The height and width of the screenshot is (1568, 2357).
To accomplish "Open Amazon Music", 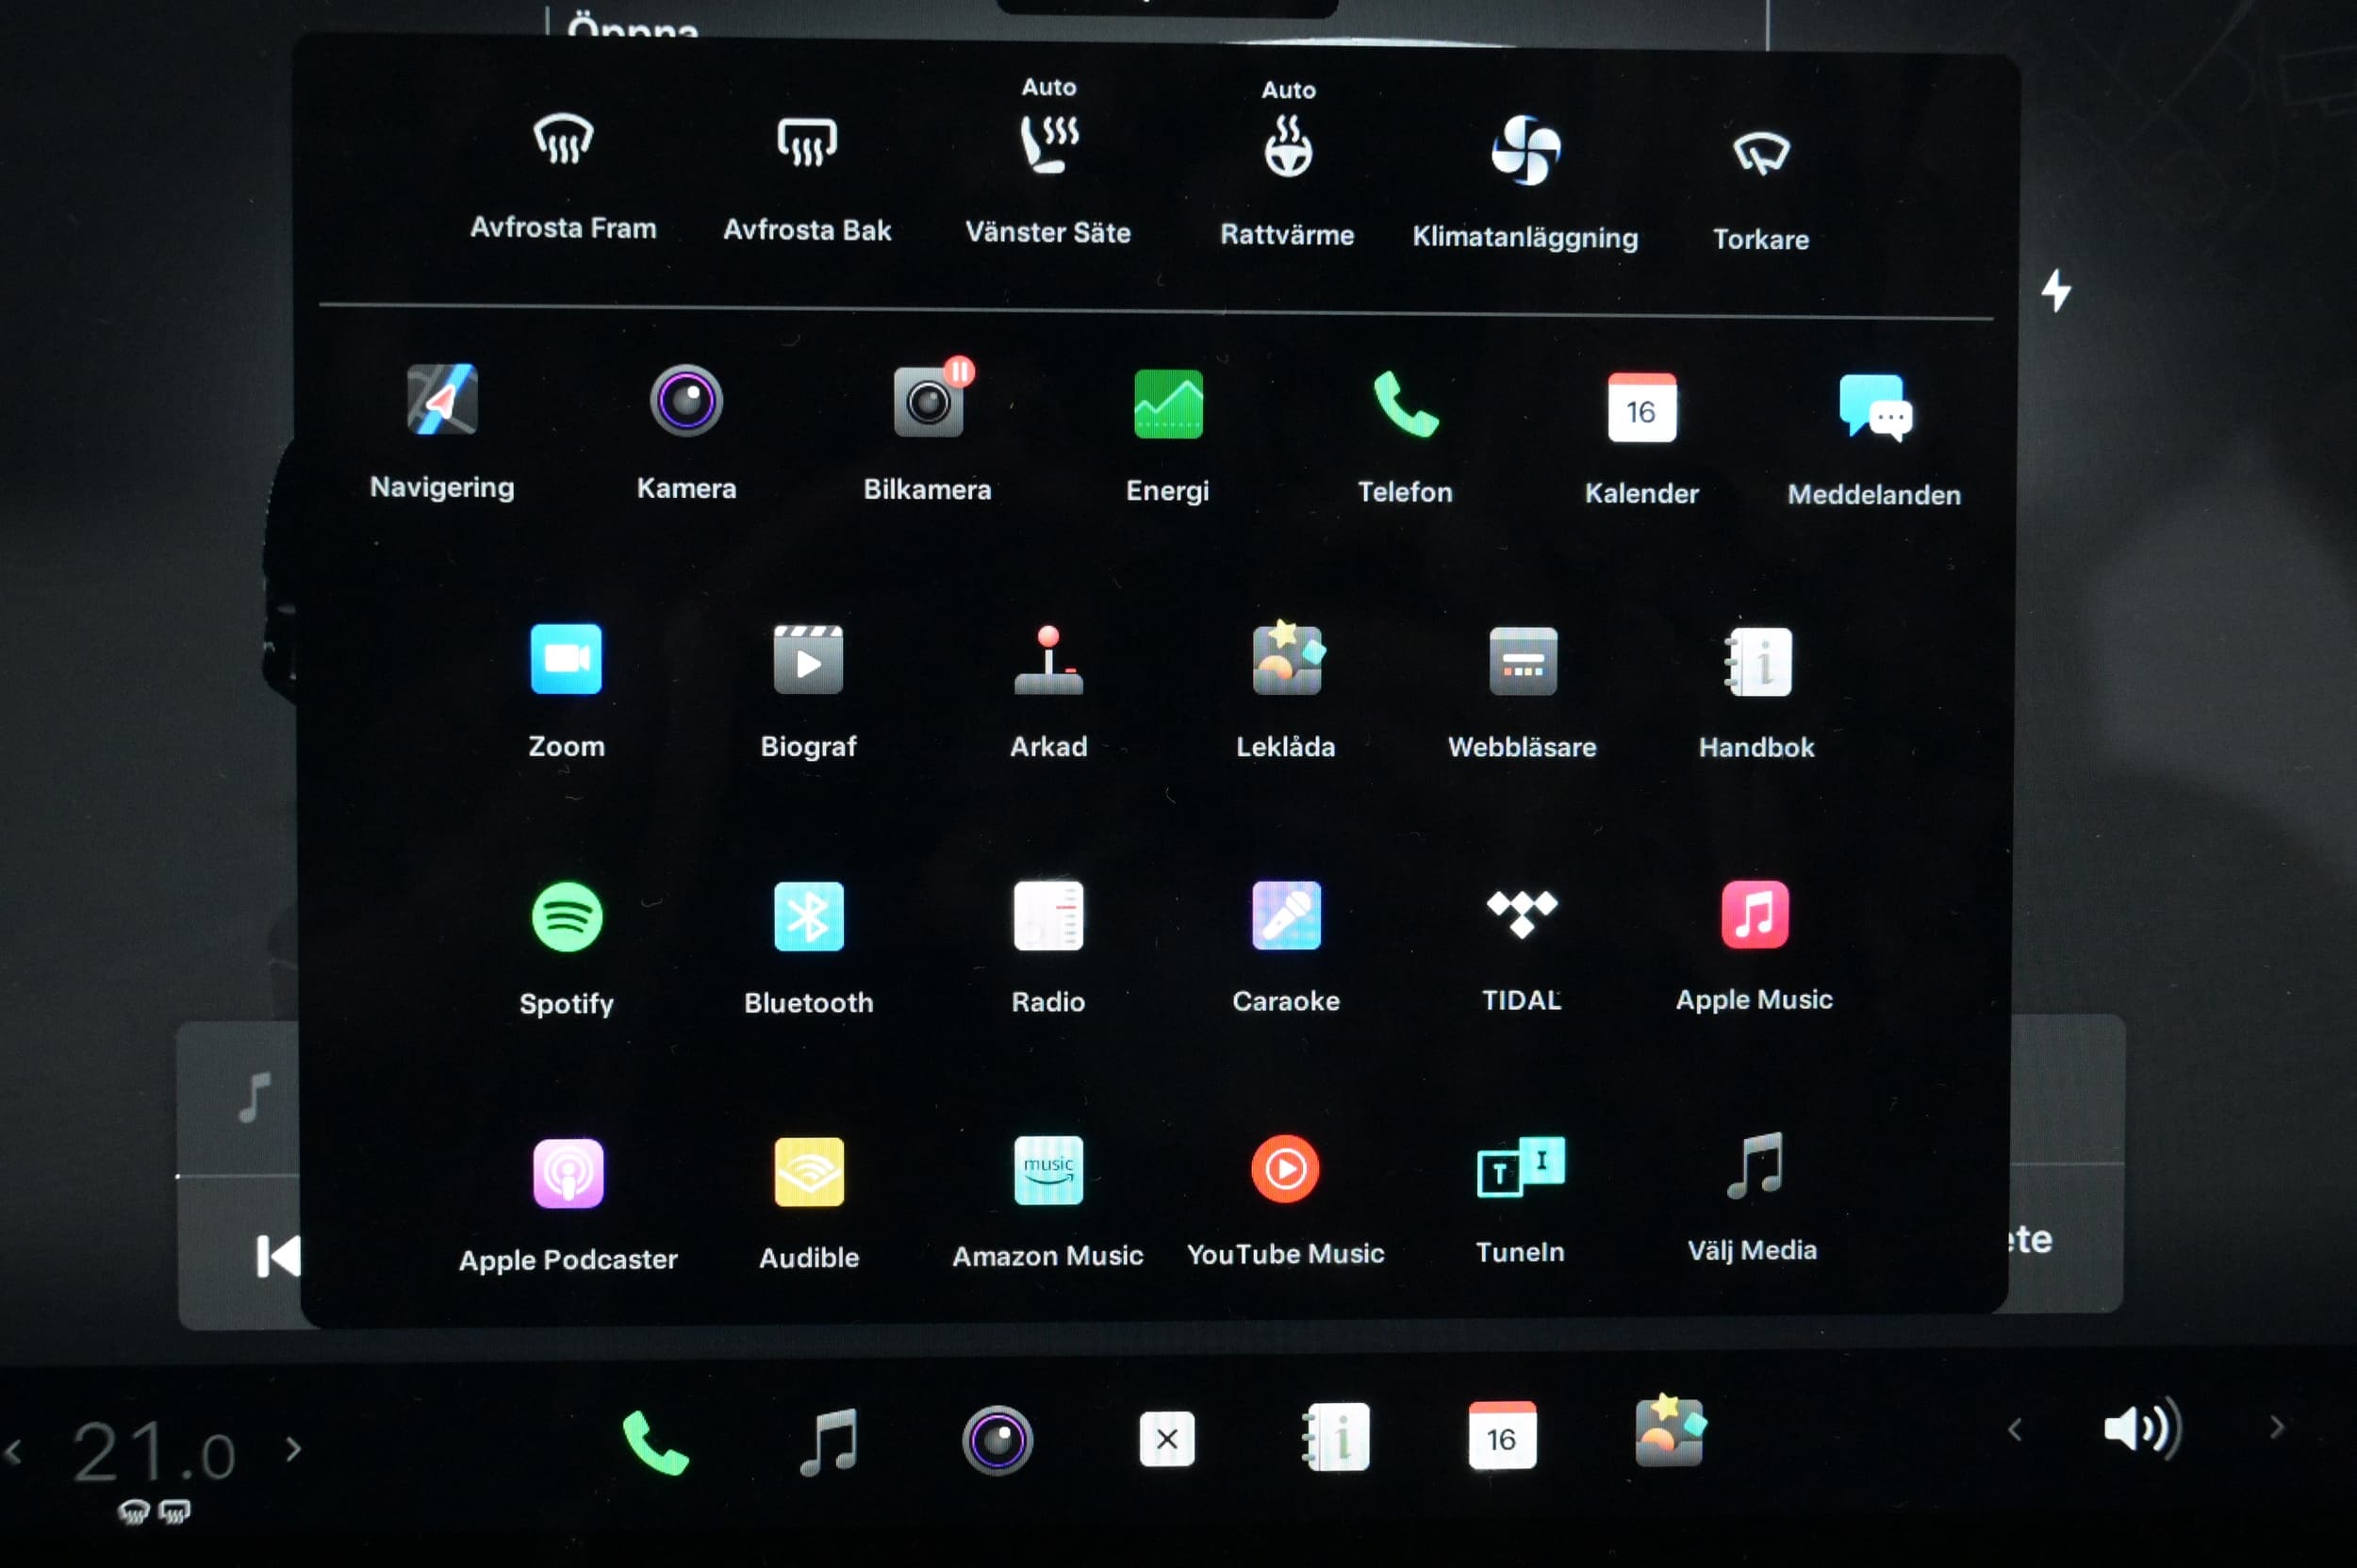I will tap(1048, 1170).
